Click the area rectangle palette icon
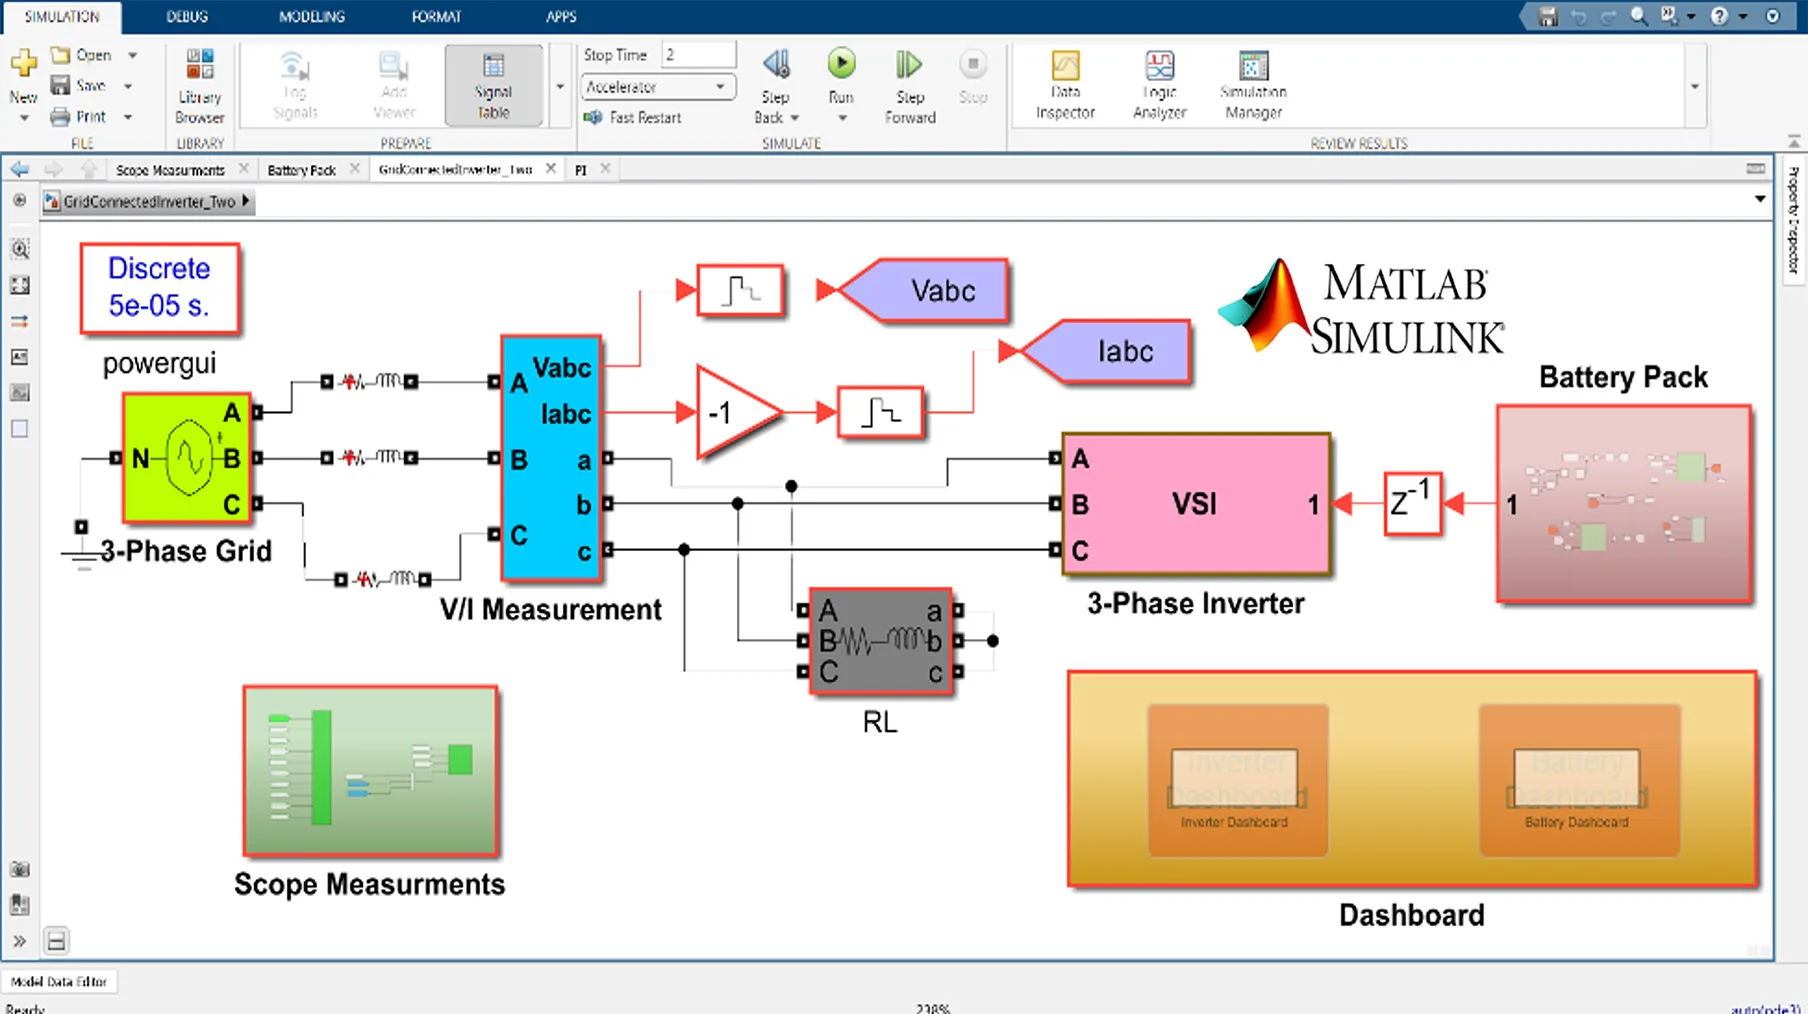The image size is (1808, 1014). 19,429
